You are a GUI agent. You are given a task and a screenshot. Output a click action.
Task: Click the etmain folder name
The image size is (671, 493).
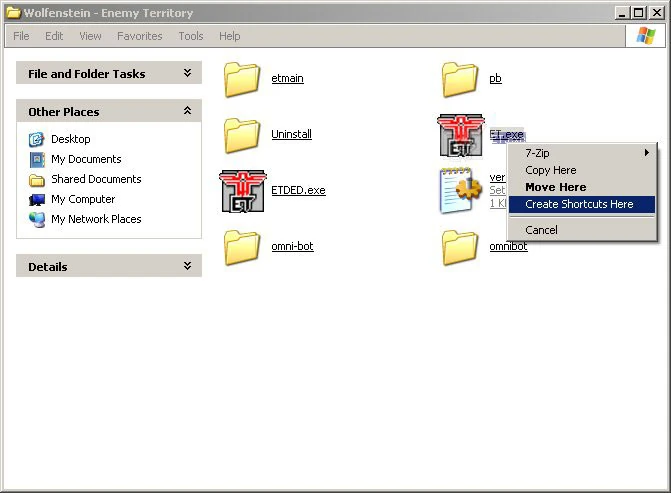coord(288,78)
